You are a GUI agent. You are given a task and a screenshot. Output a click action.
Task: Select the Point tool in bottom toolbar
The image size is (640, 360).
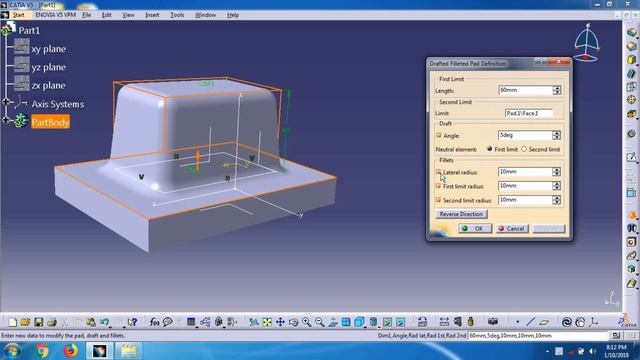coord(518,322)
